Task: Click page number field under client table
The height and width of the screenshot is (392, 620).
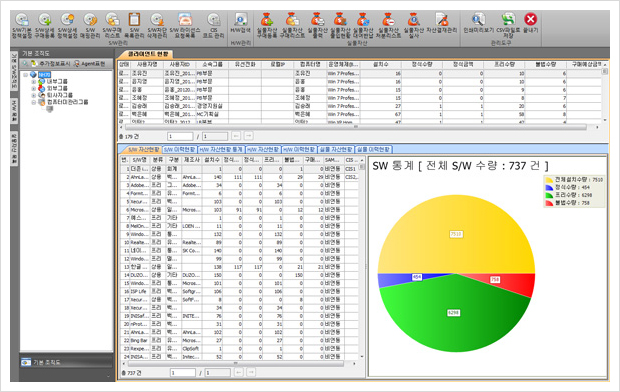Action: (x=180, y=136)
